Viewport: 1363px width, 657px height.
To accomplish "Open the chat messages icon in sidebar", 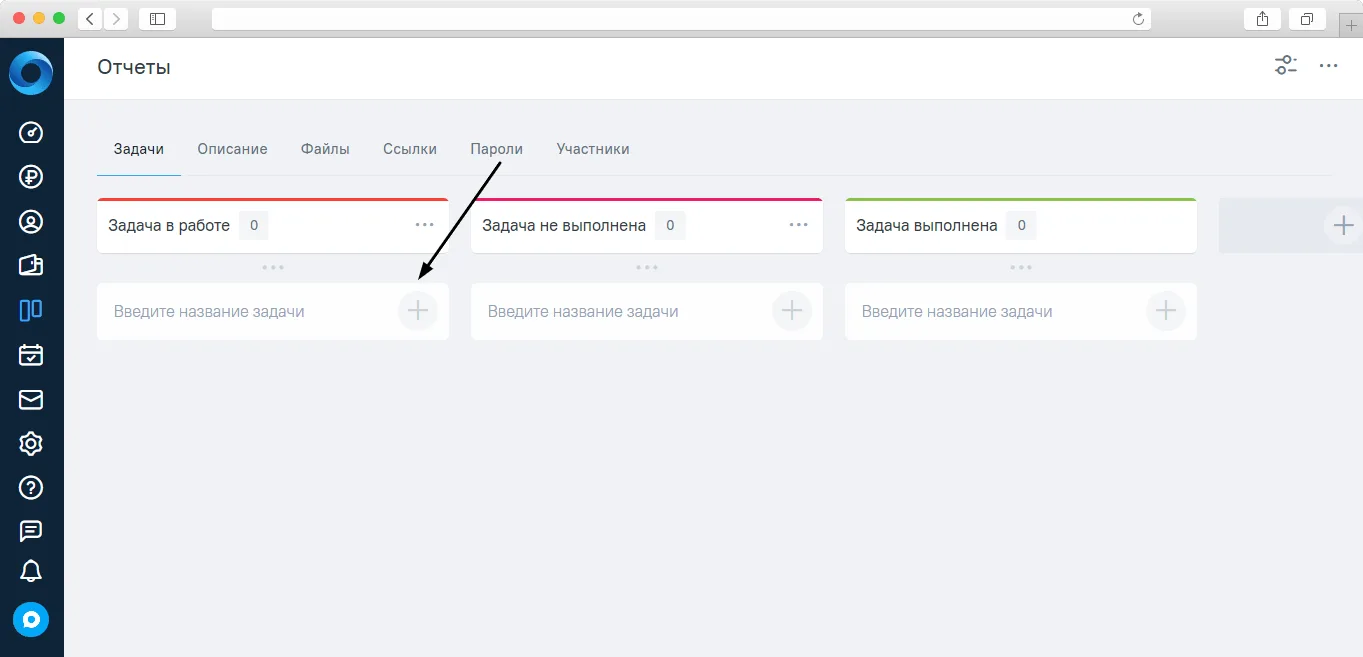I will pyautogui.click(x=31, y=531).
